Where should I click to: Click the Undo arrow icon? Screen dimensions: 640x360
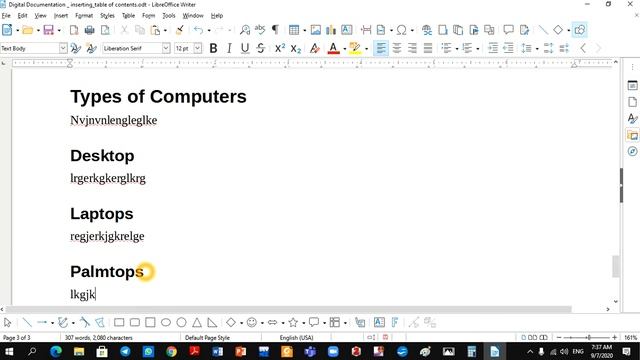(198, 30)
